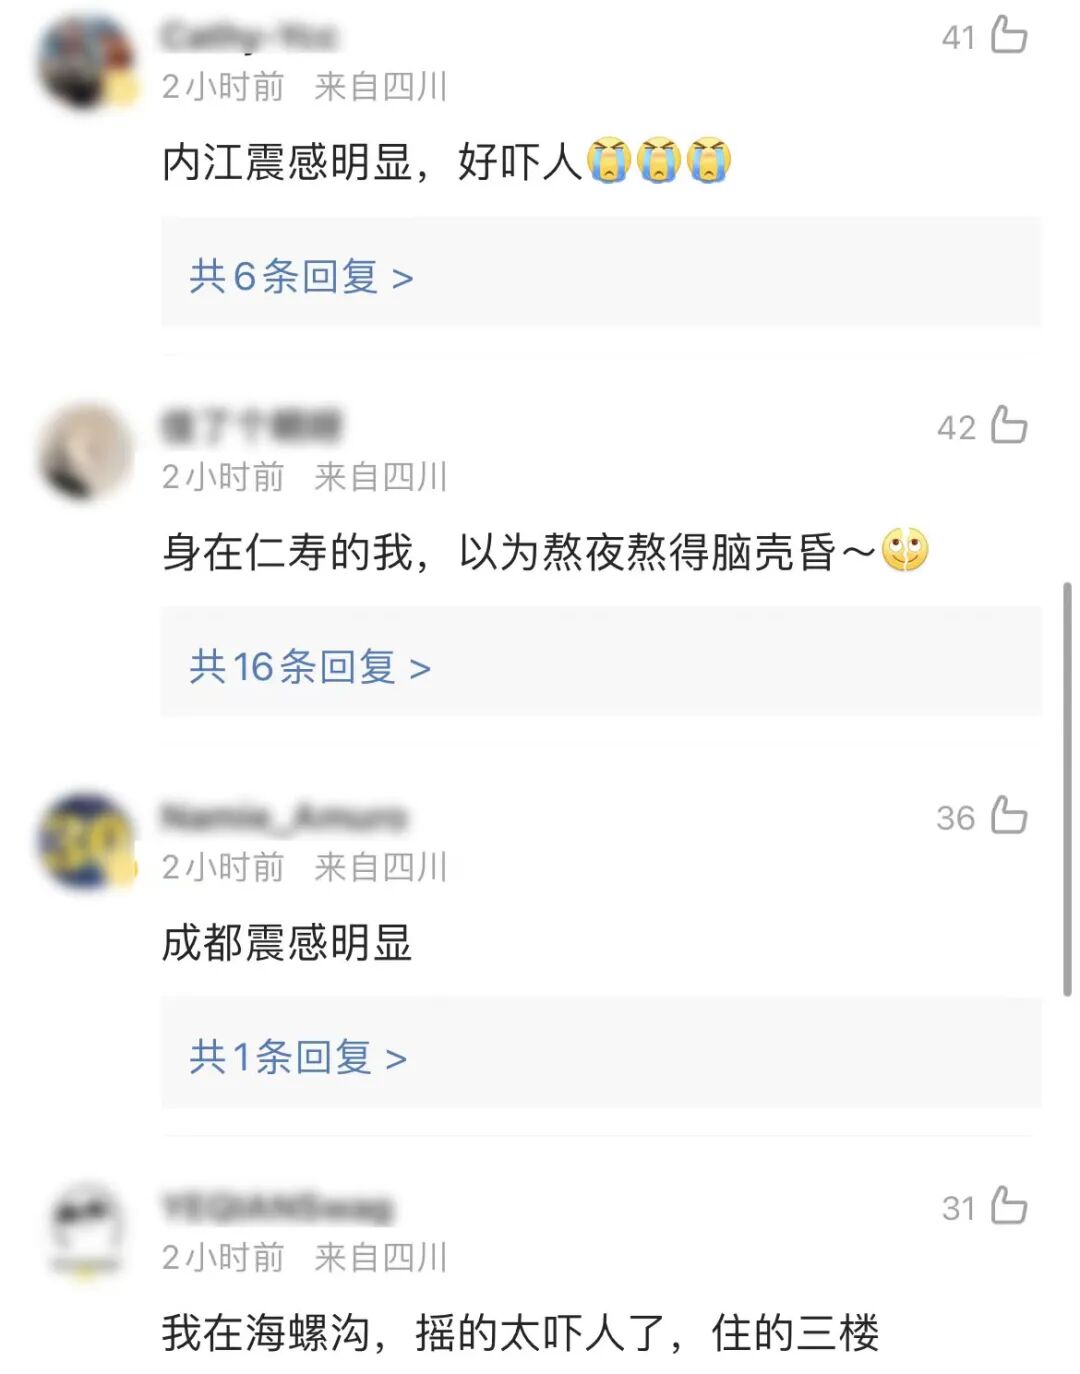Open avatar of the 成都 commenter
1080x1374 pixels.
(87, 842)
